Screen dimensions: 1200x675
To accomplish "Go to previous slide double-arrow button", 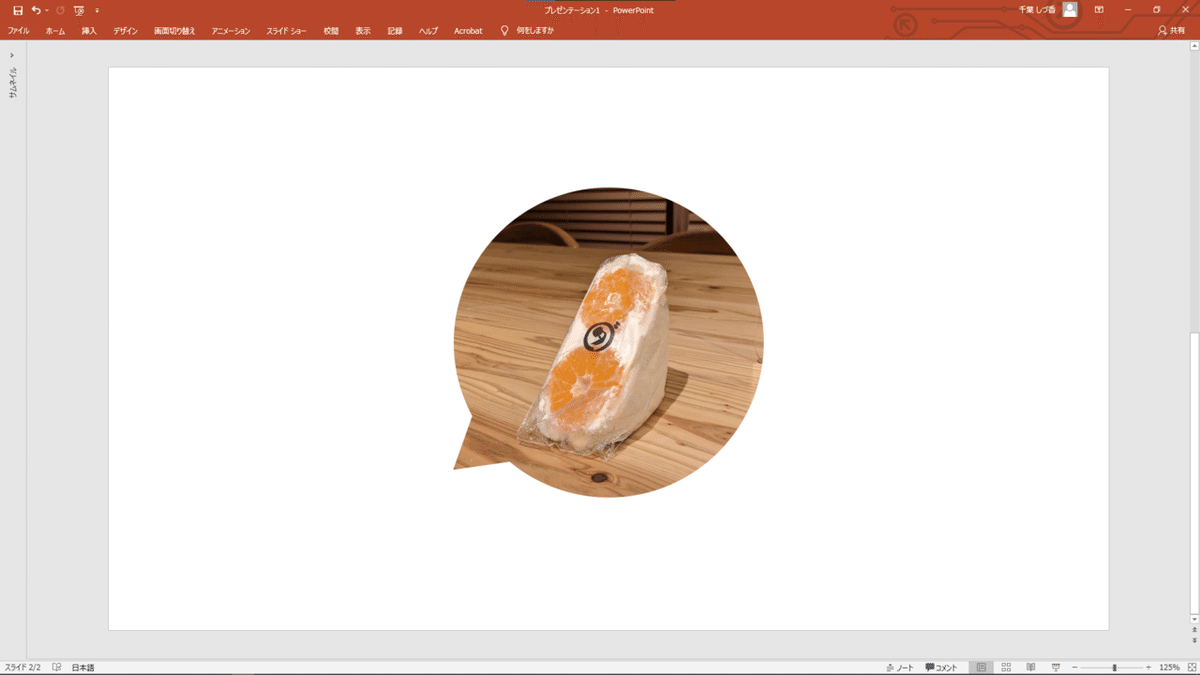I will tap(1194, 630).
